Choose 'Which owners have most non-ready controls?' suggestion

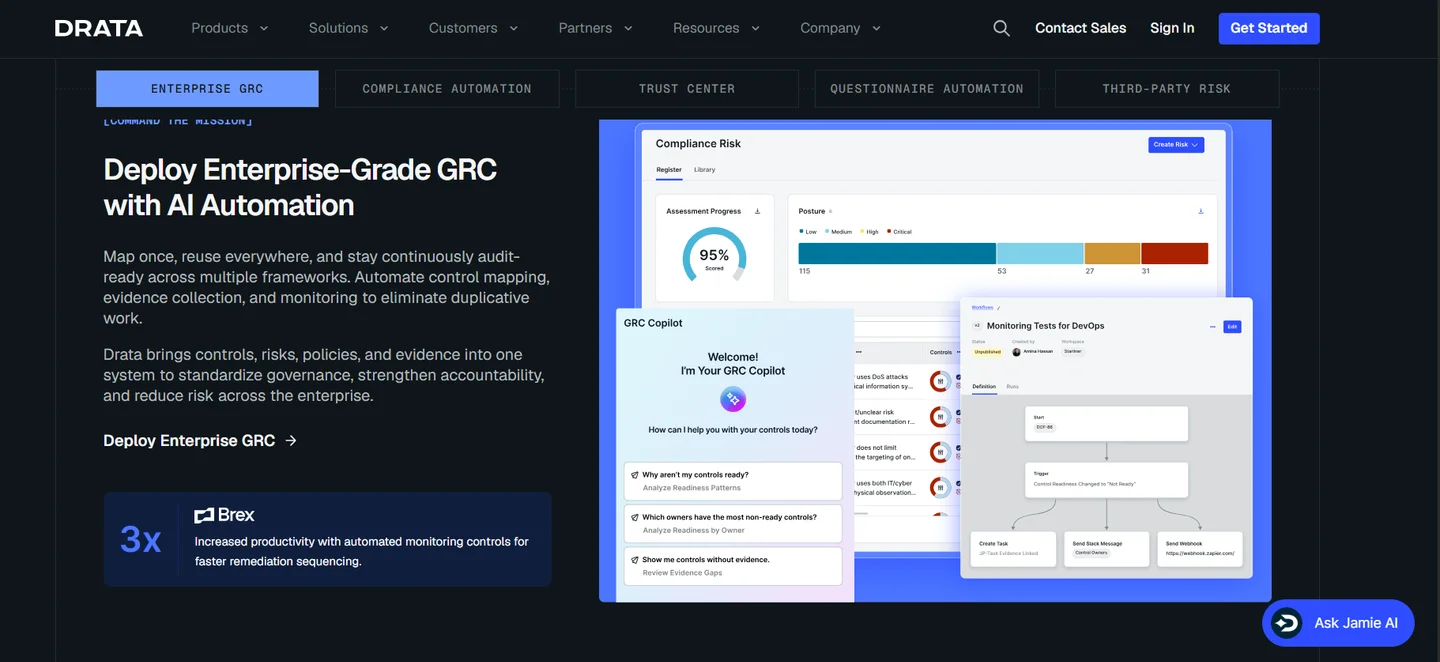(x=733, y=524)
